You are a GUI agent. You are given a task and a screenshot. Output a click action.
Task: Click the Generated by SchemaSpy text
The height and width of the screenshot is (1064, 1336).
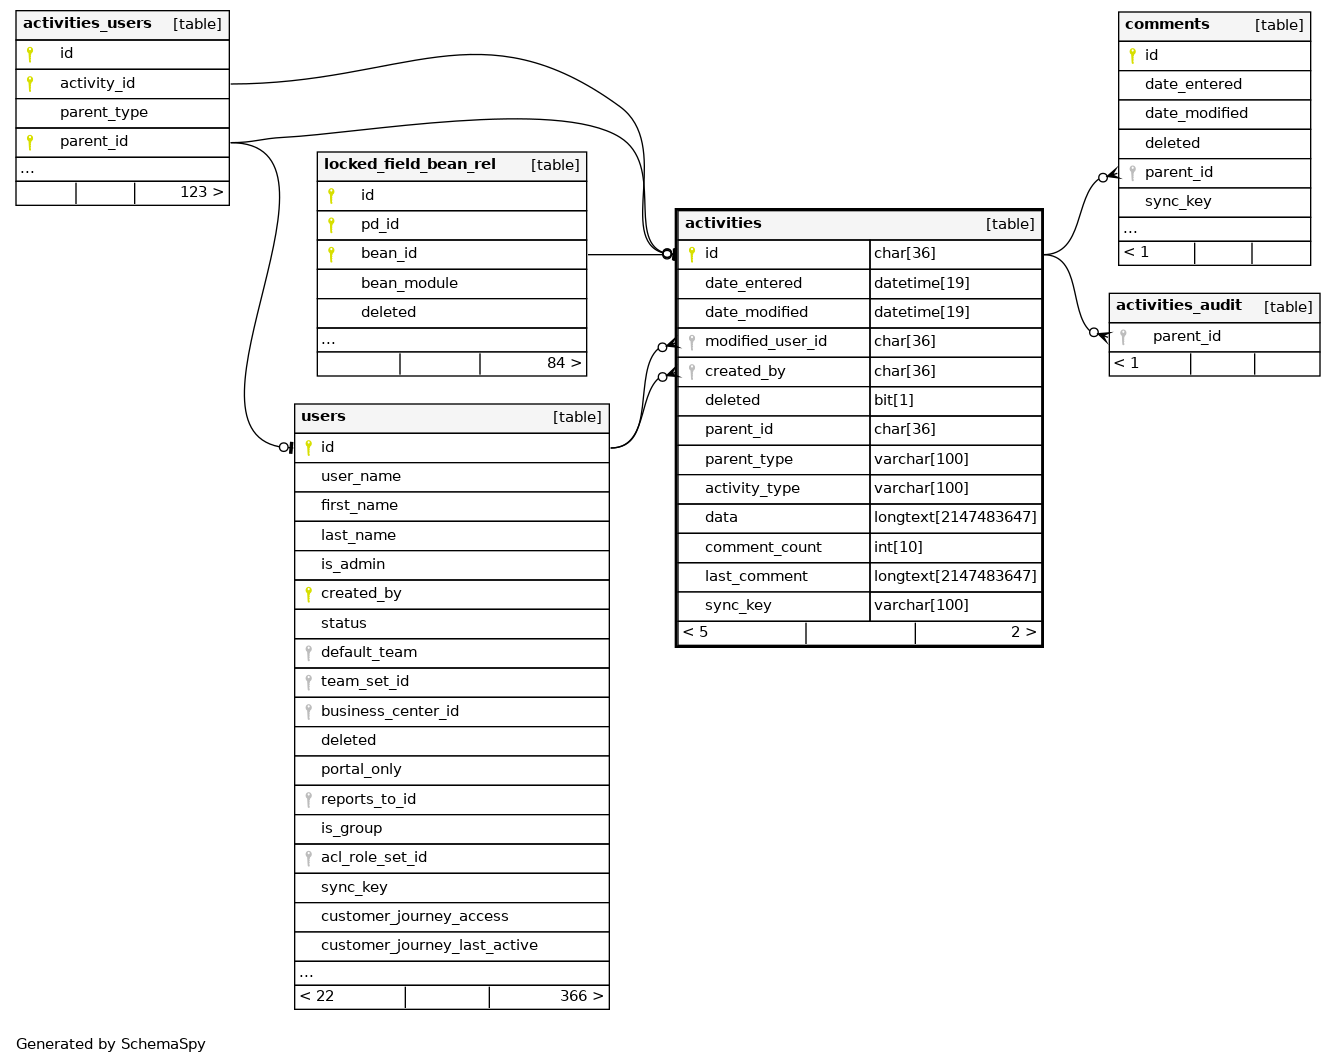click(111, 1044)
